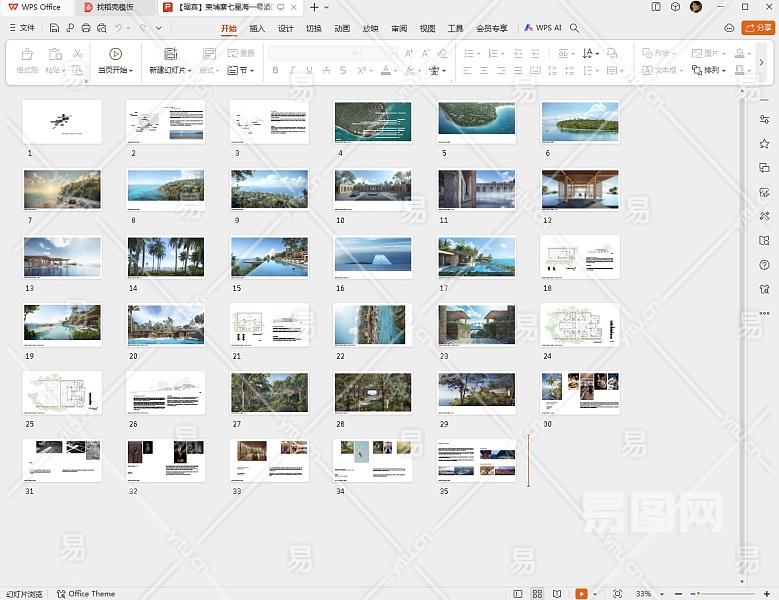Click the fit-to-window icon in status bar
The height and width of the screenshot is (600, 779).
tap(617, 594)
